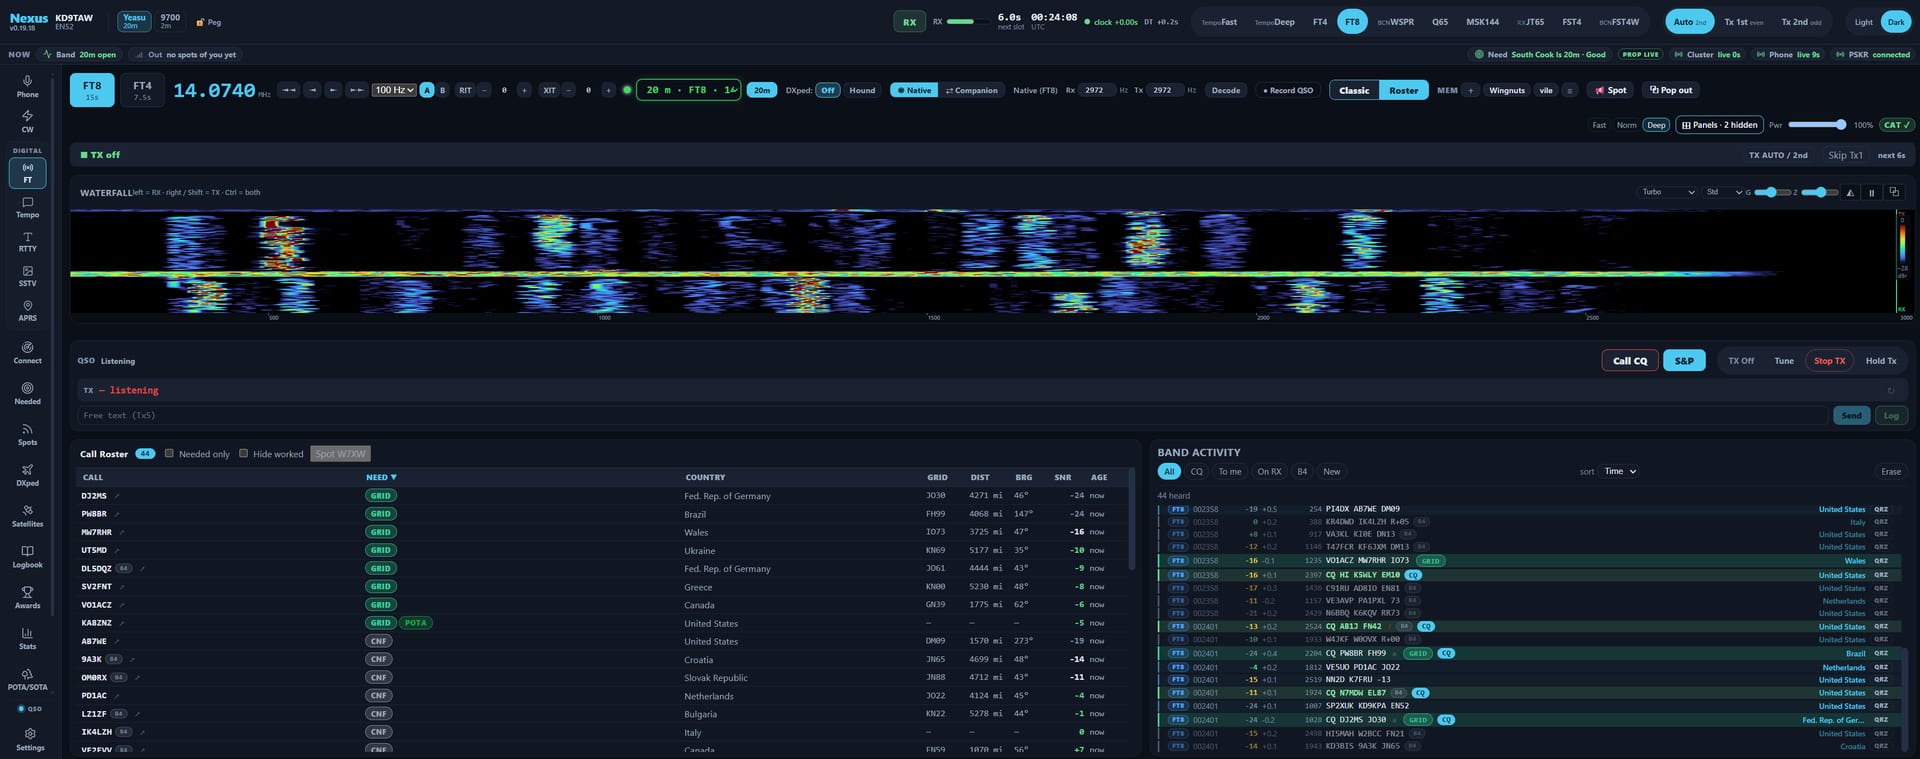This screenshot has width=1920, height=759.
Task: Open the DXped sidebar panel
Action: 27,476
